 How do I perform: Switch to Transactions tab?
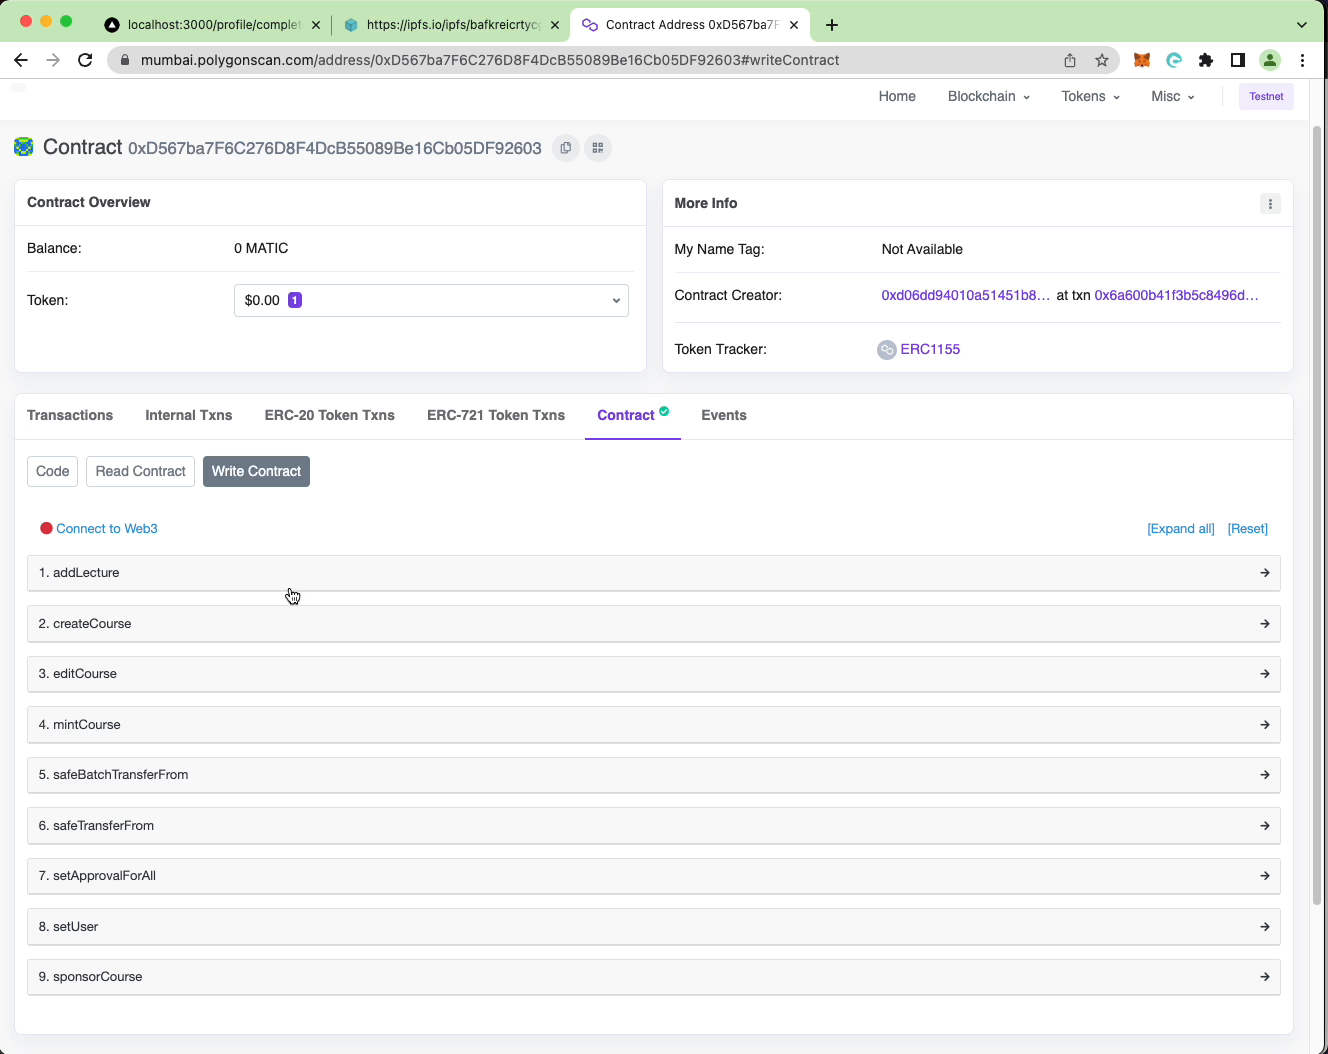tap(70, 415)
